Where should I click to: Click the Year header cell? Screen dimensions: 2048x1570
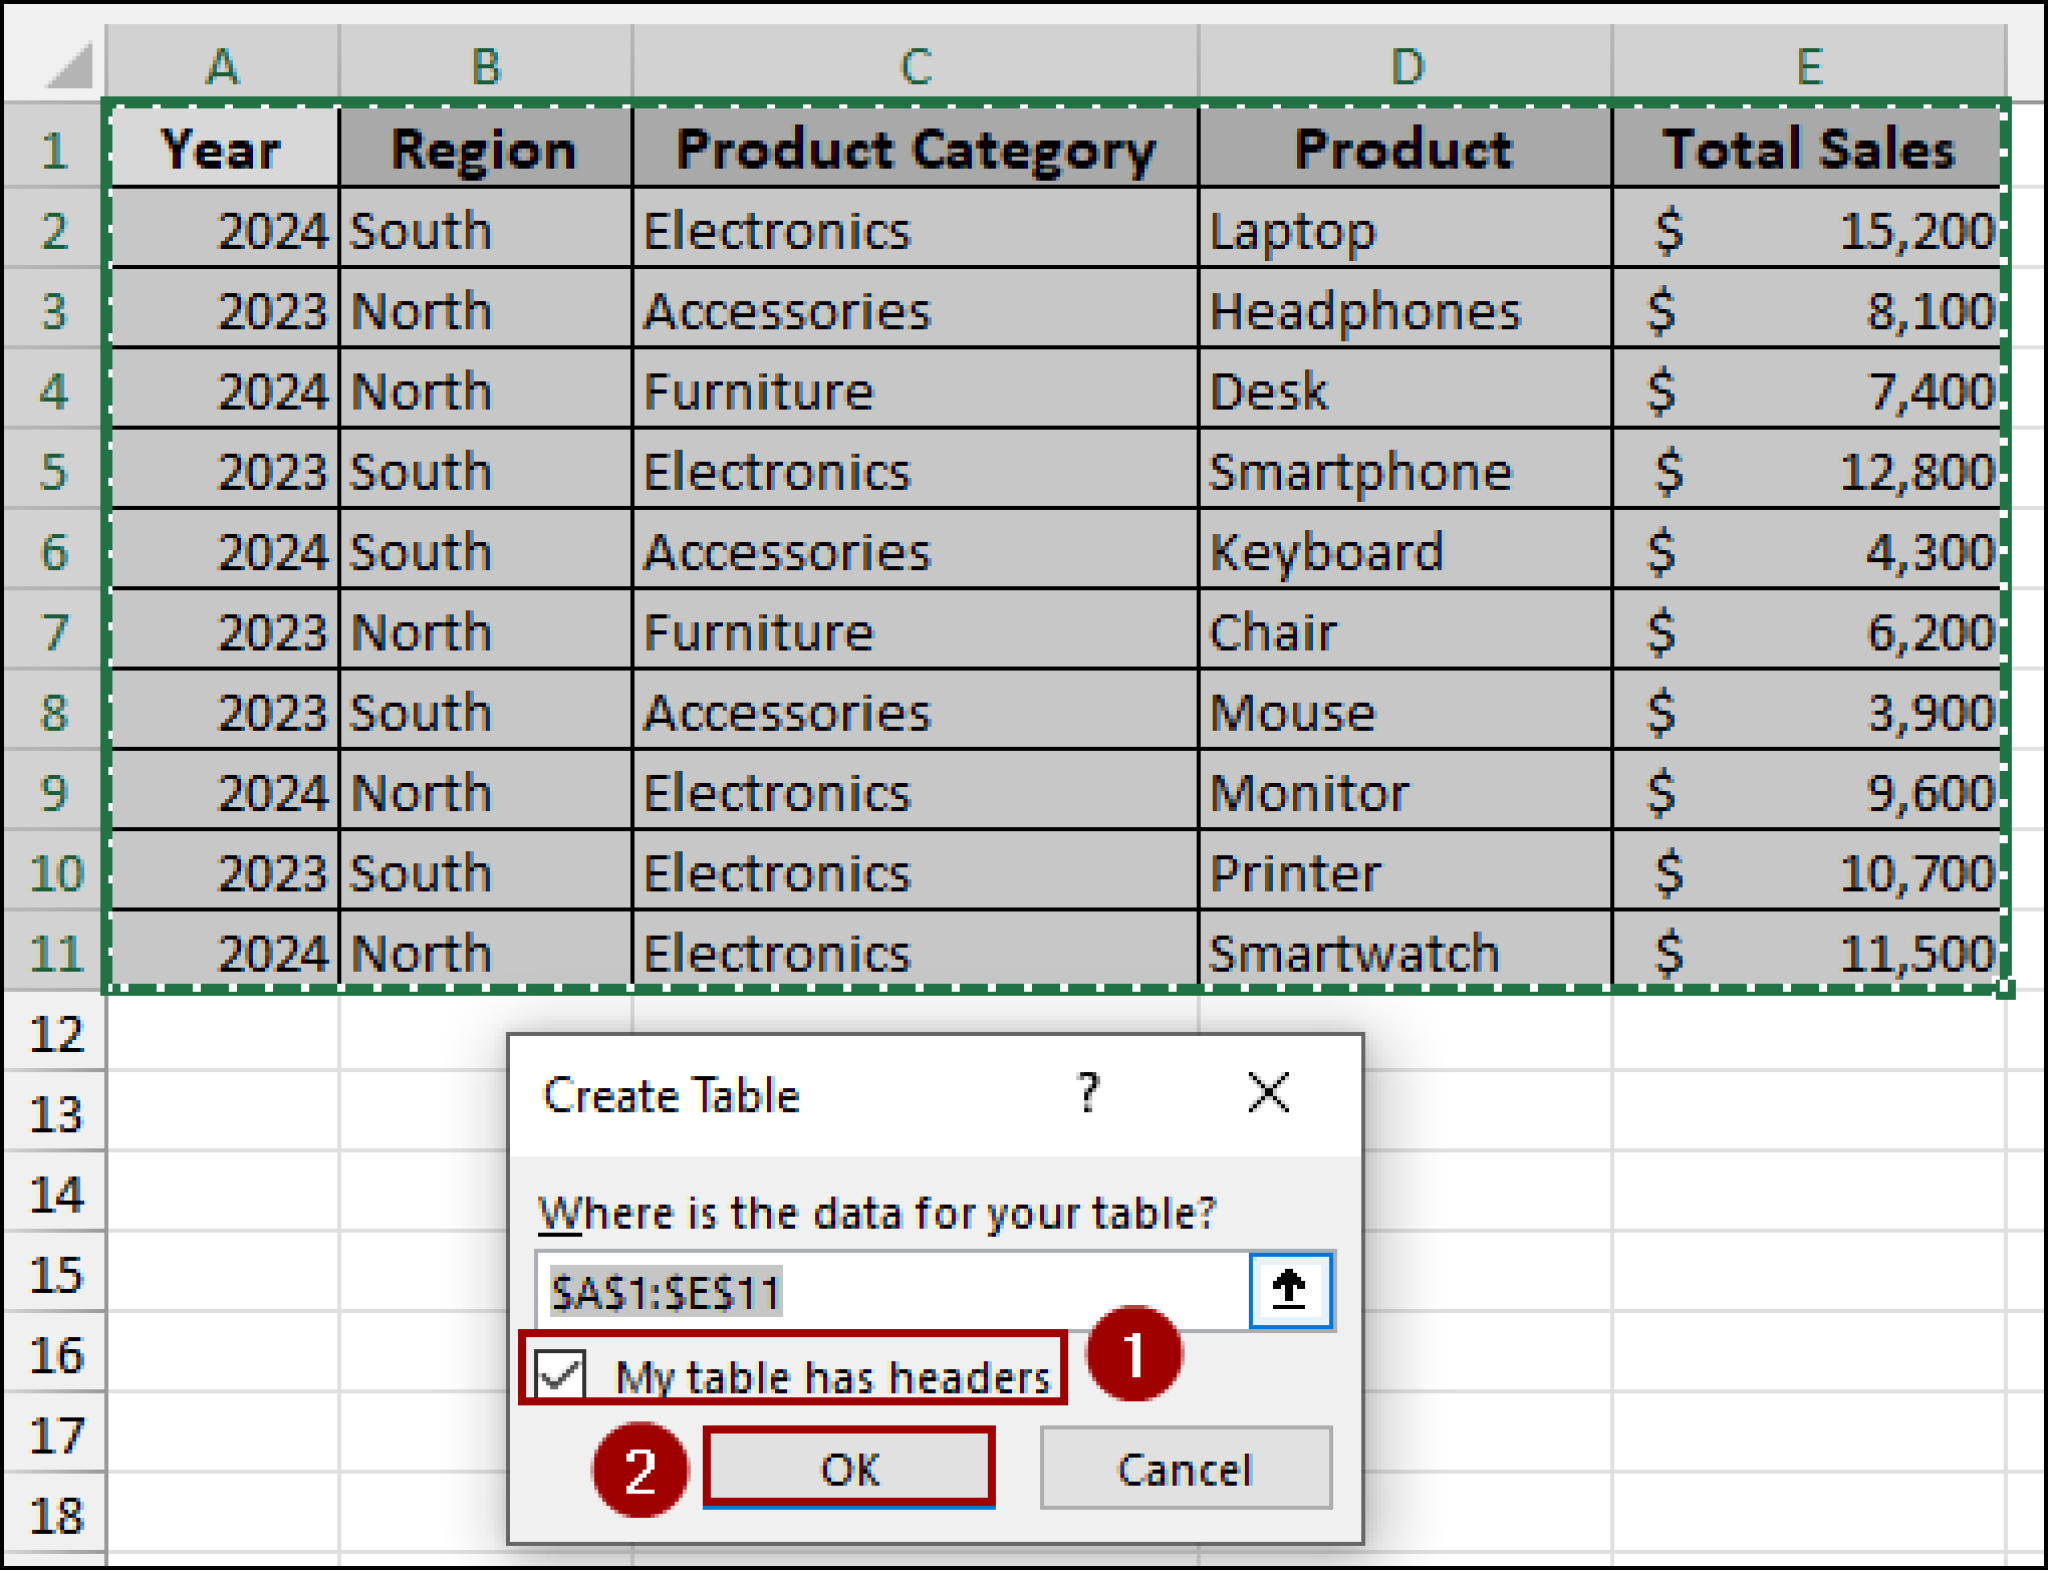click(x=222, y=148)
